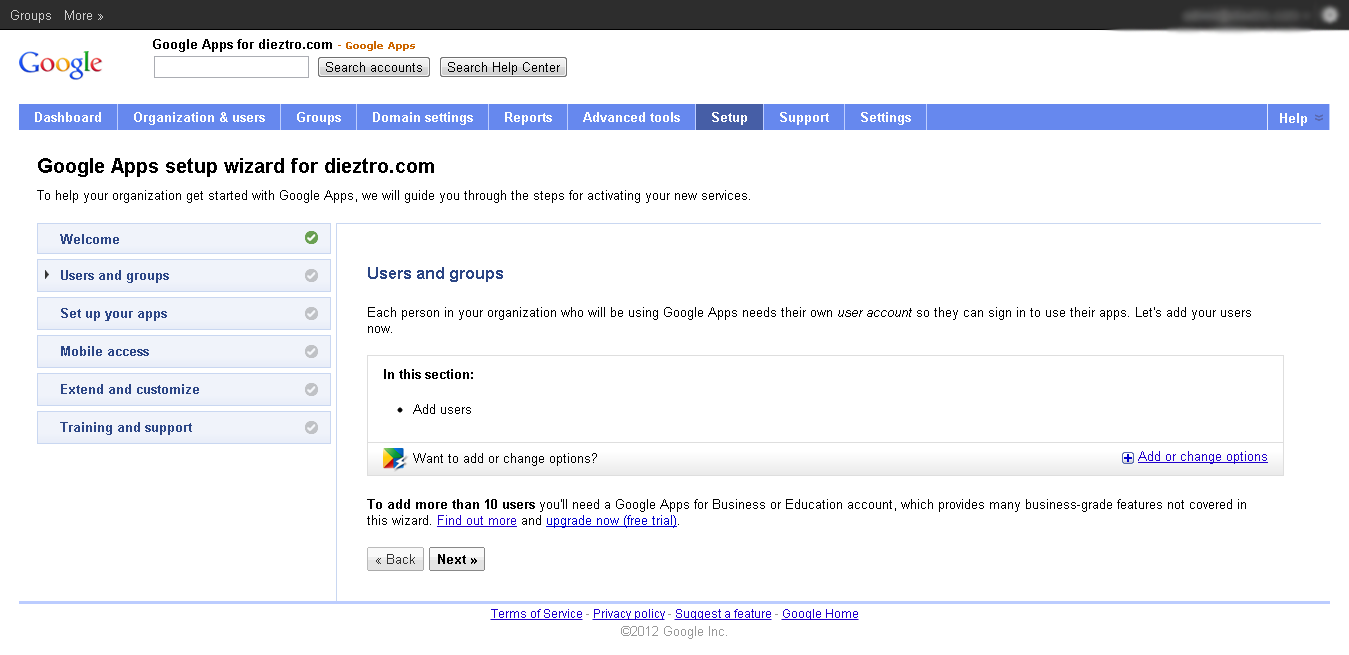This screenshot has width=1349, height=655.
Task: Click the gray checkmark beside Training and support
Action: (x=311, y=428)
